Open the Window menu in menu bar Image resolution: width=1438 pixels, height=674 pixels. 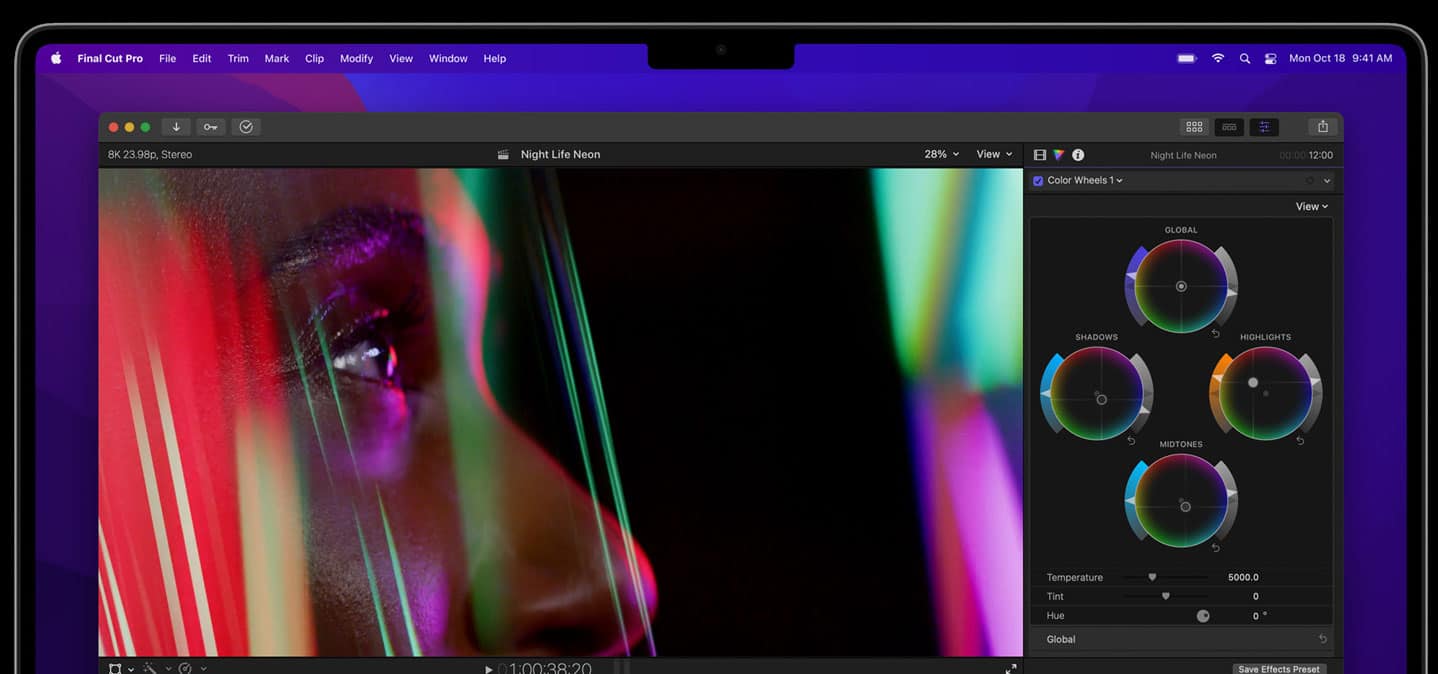tap(448, 58)
